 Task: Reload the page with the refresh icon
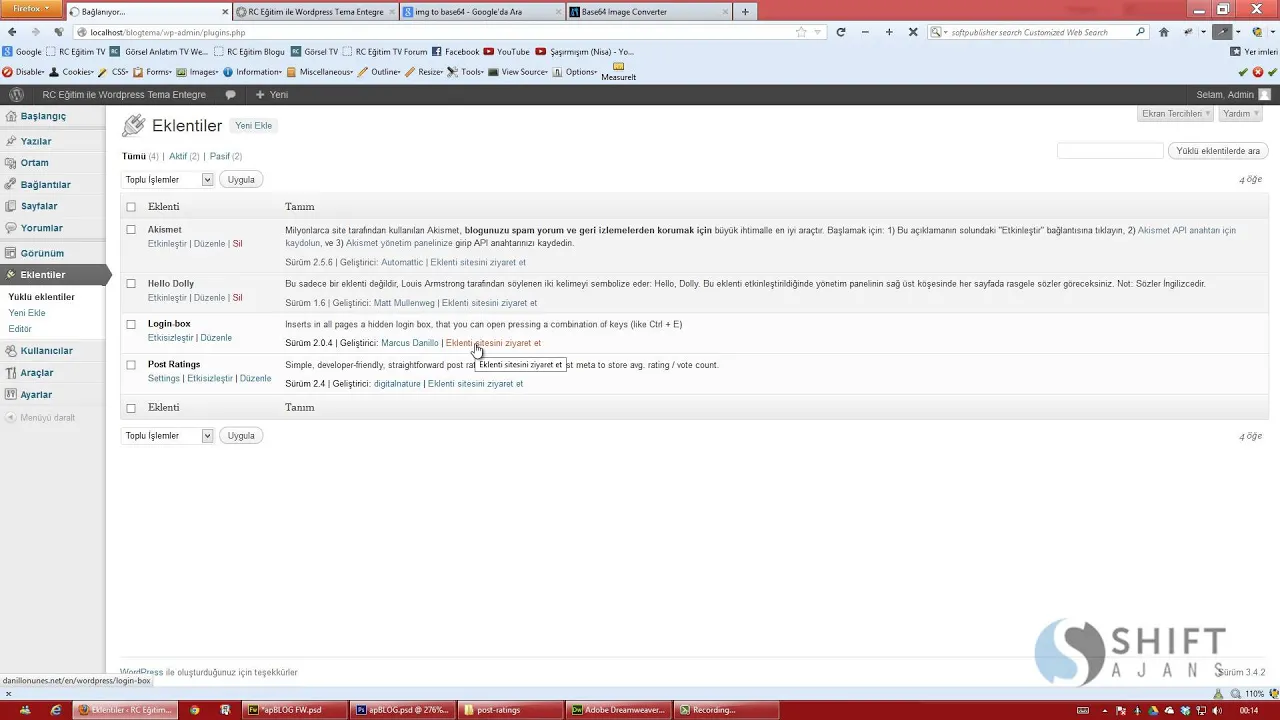(x=841, y=32)
